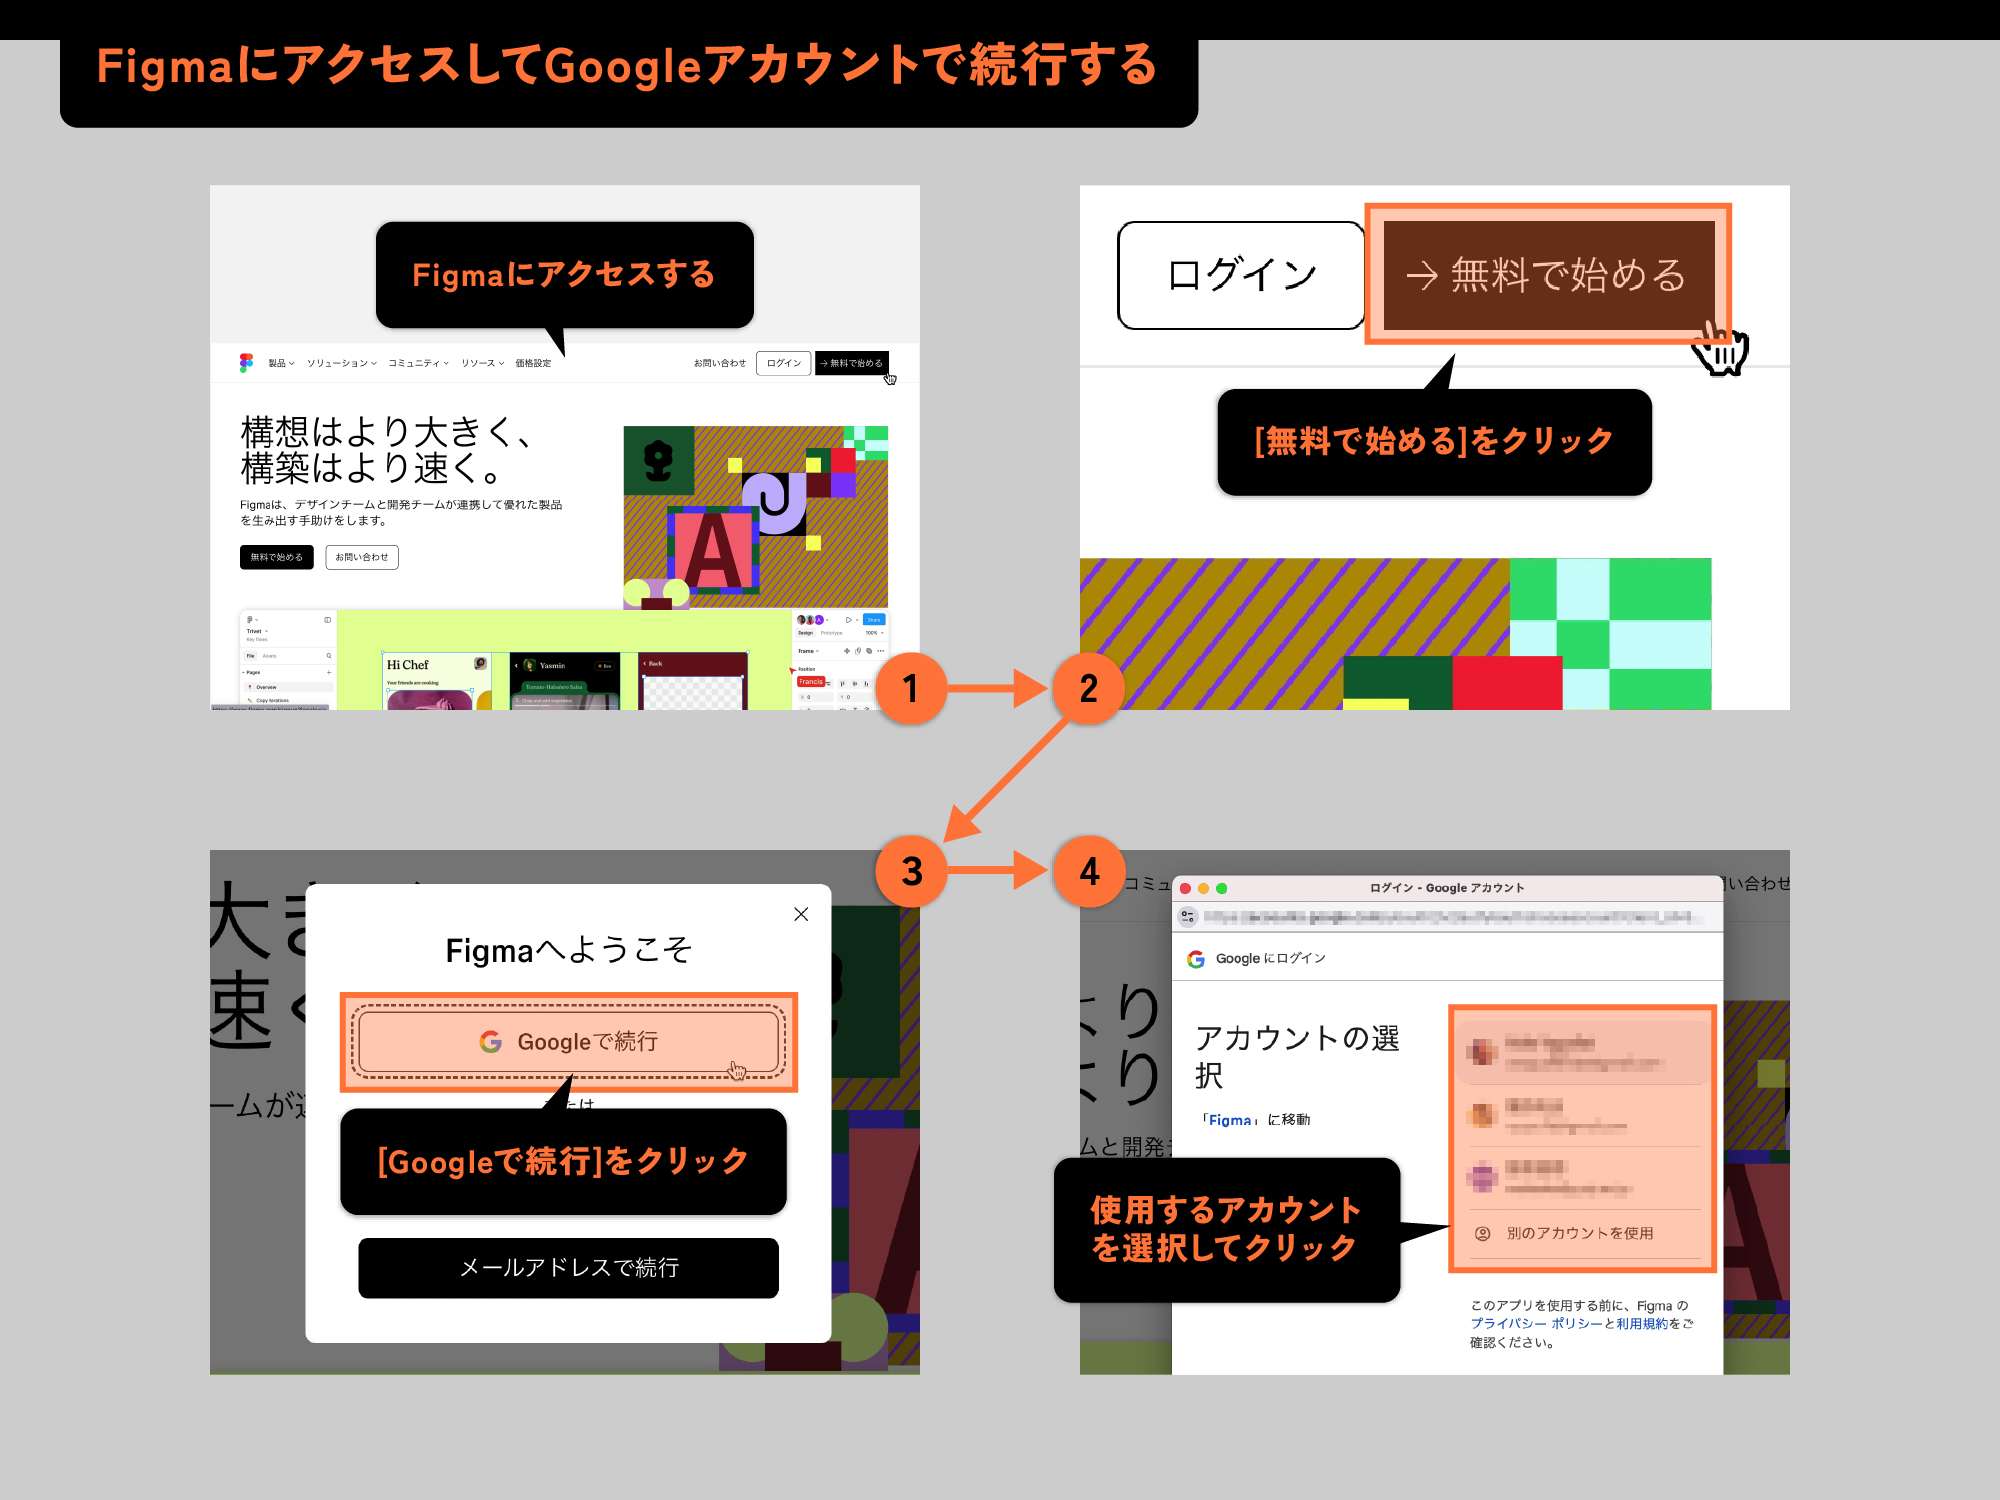
Task: Open the ソリューション dropdown in the header
Action: coord(342,363)
